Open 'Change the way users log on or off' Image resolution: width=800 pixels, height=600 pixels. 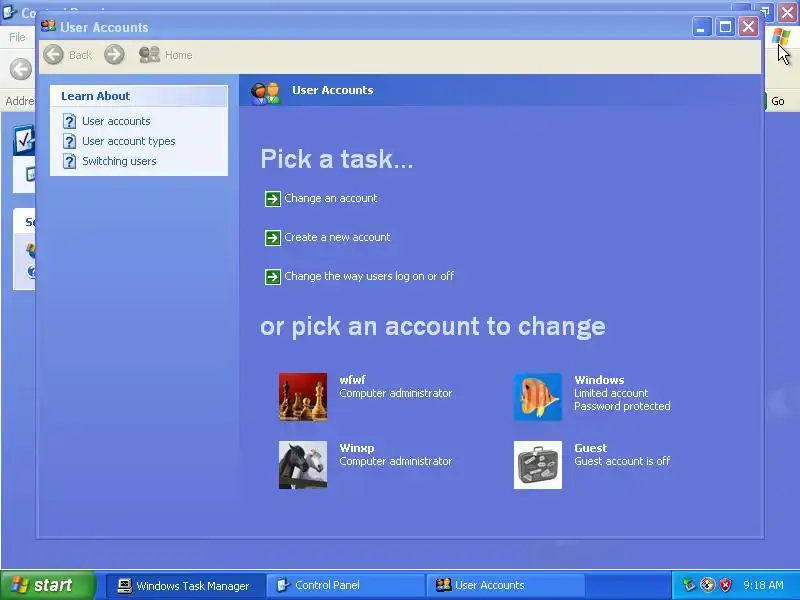click(x=369, y=276)
